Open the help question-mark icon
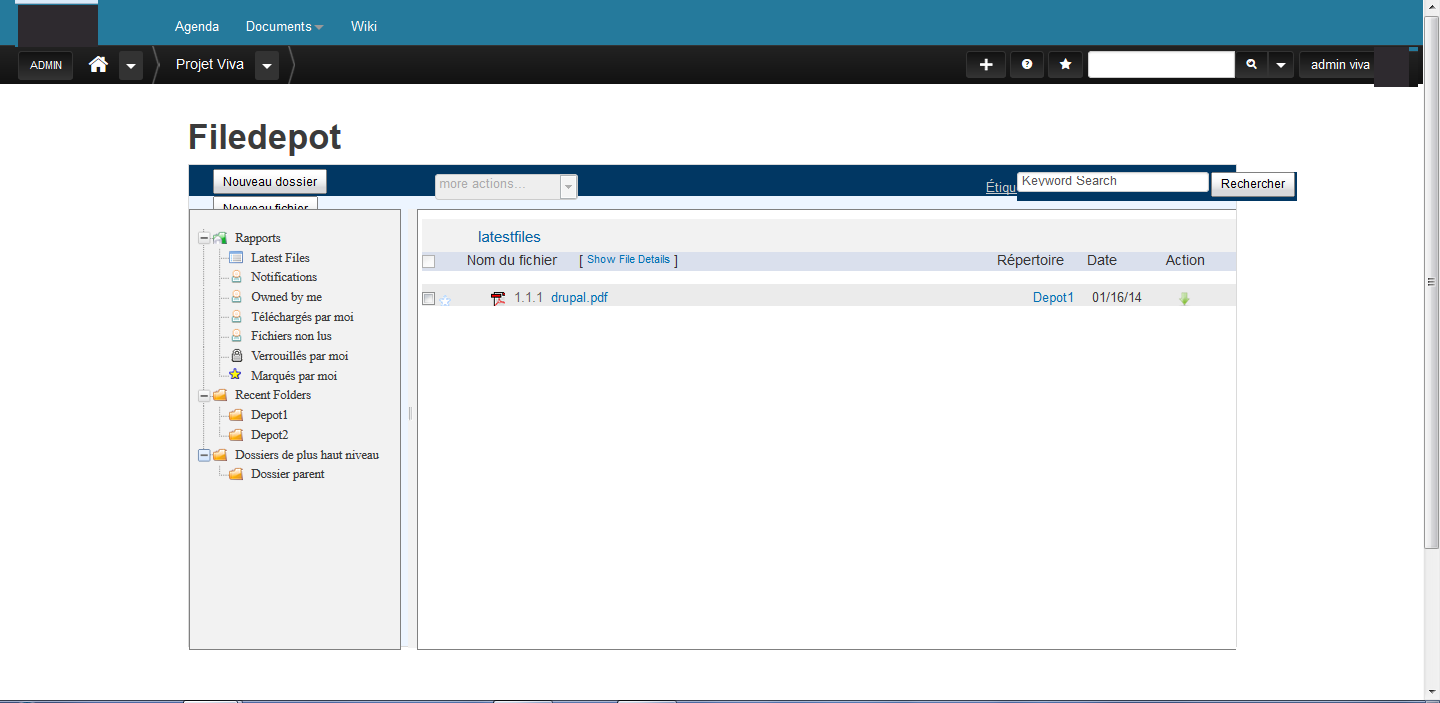 point(1026,65)
